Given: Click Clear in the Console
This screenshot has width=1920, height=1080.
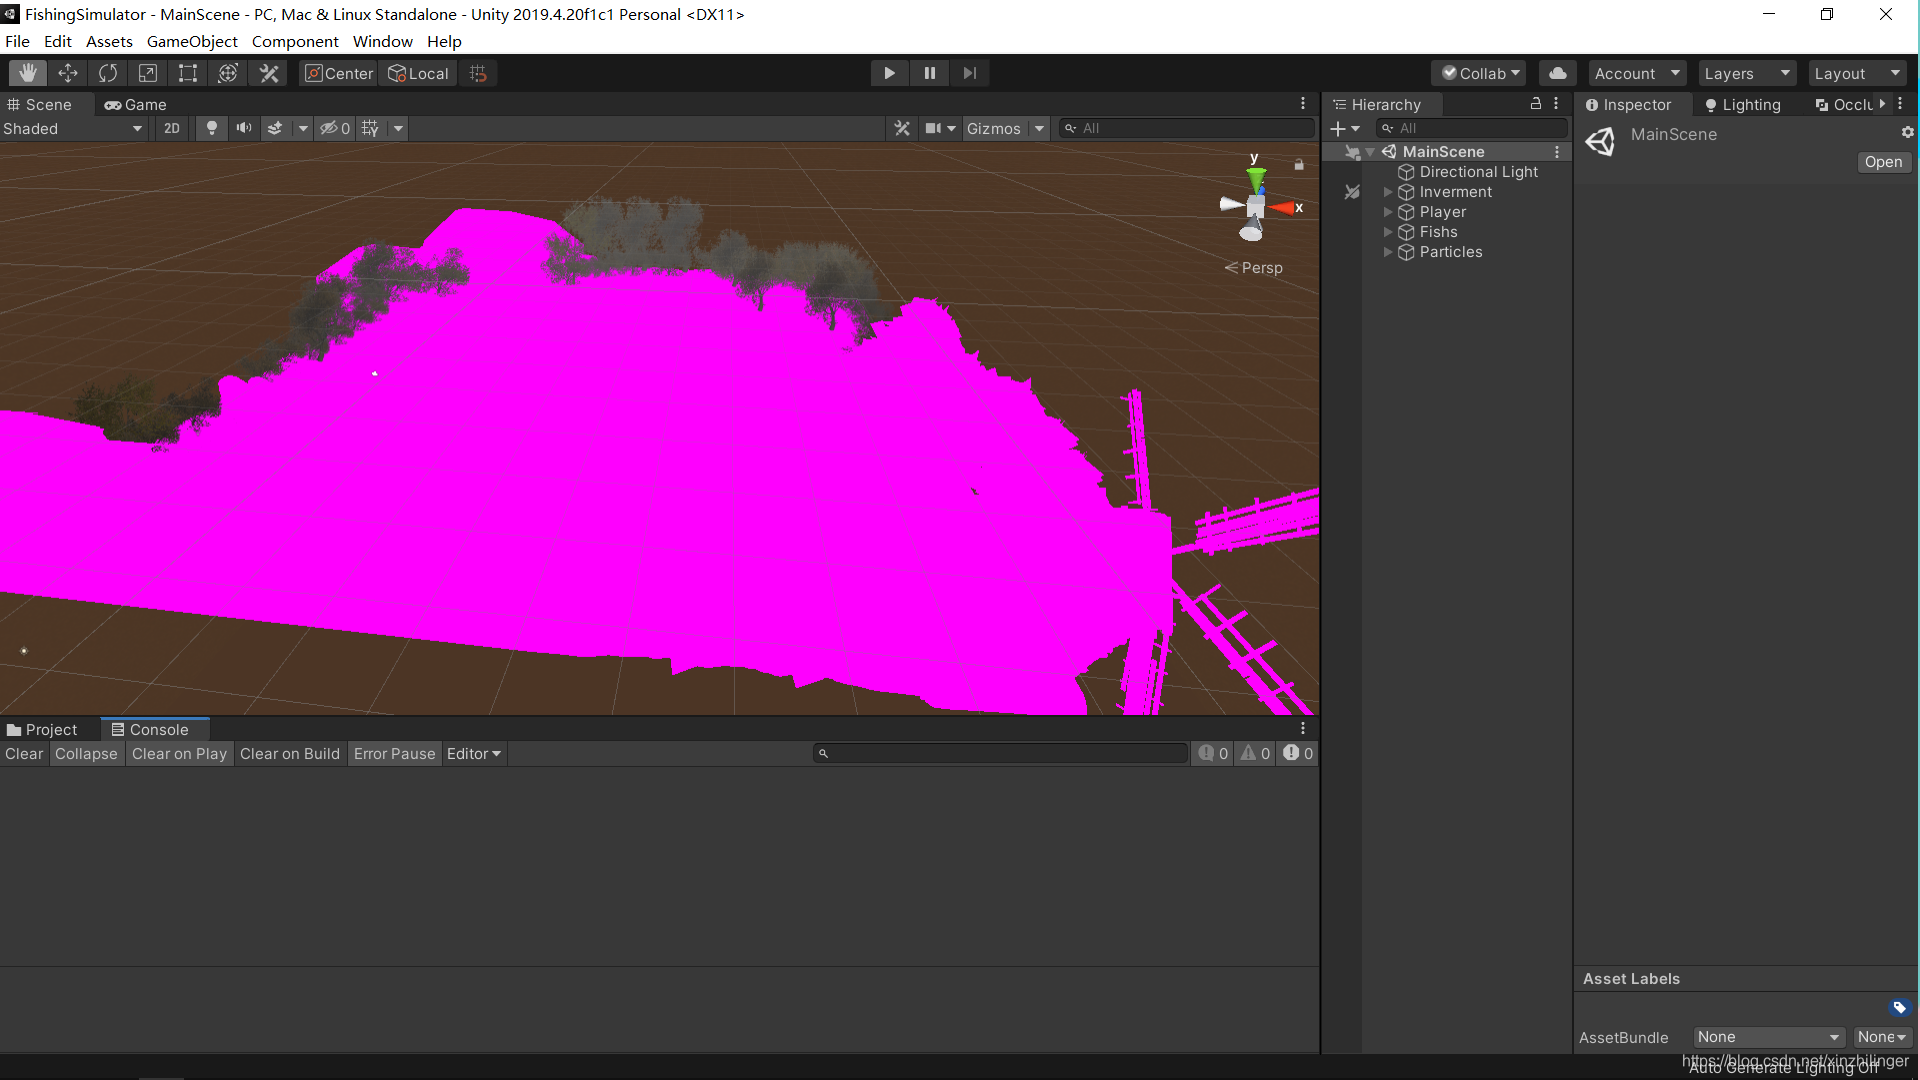Looking at the screenshot, I should pos(24,754).
